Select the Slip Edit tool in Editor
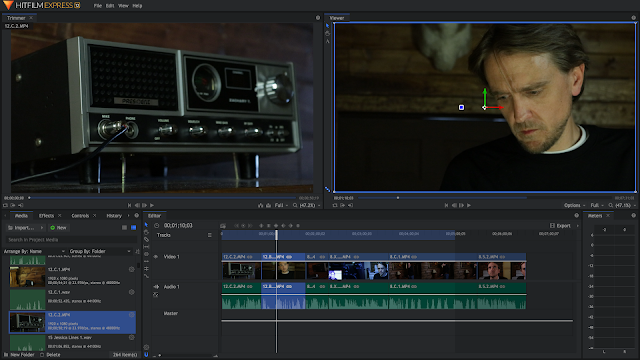The image size is (640, 360). pos(146,247)
